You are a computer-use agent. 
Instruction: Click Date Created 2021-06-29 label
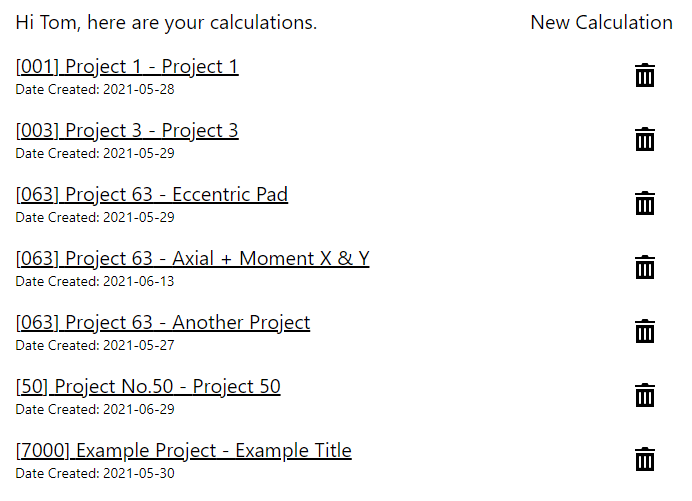95,409
